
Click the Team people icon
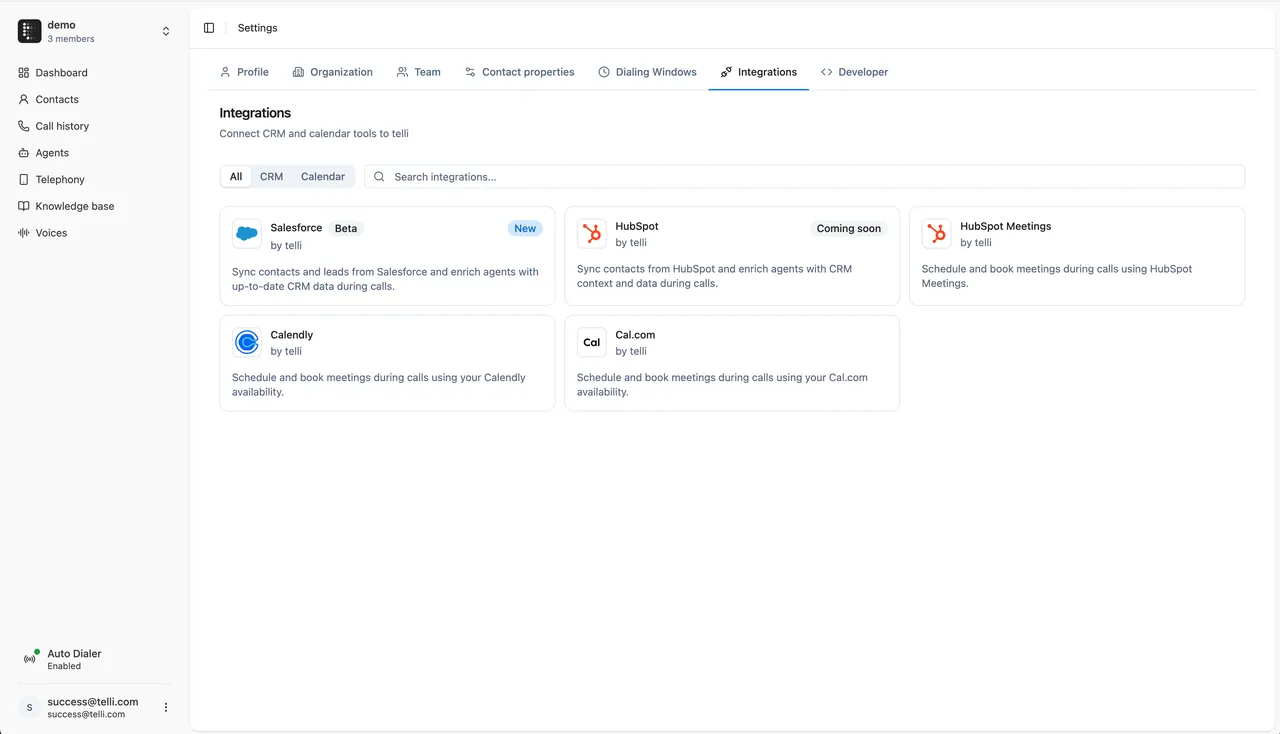click(x=402, y=72)
